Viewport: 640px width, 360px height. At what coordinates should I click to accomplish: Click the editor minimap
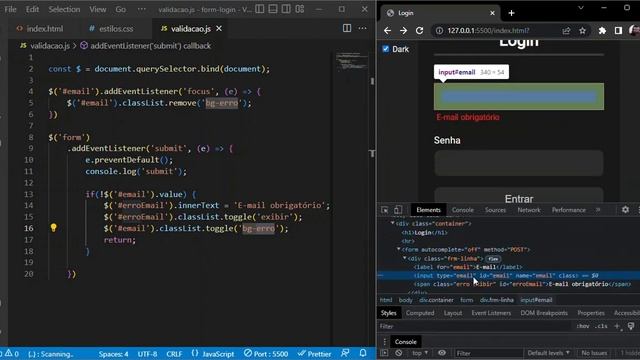(x=351, y=61)
